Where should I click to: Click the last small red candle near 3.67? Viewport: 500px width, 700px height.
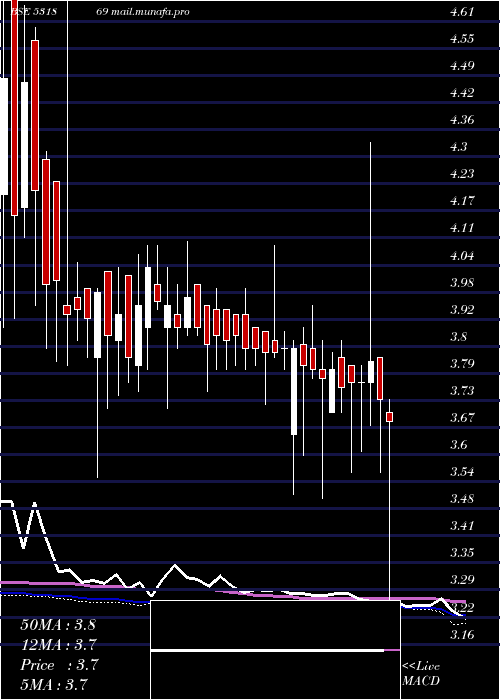[390, 417]
